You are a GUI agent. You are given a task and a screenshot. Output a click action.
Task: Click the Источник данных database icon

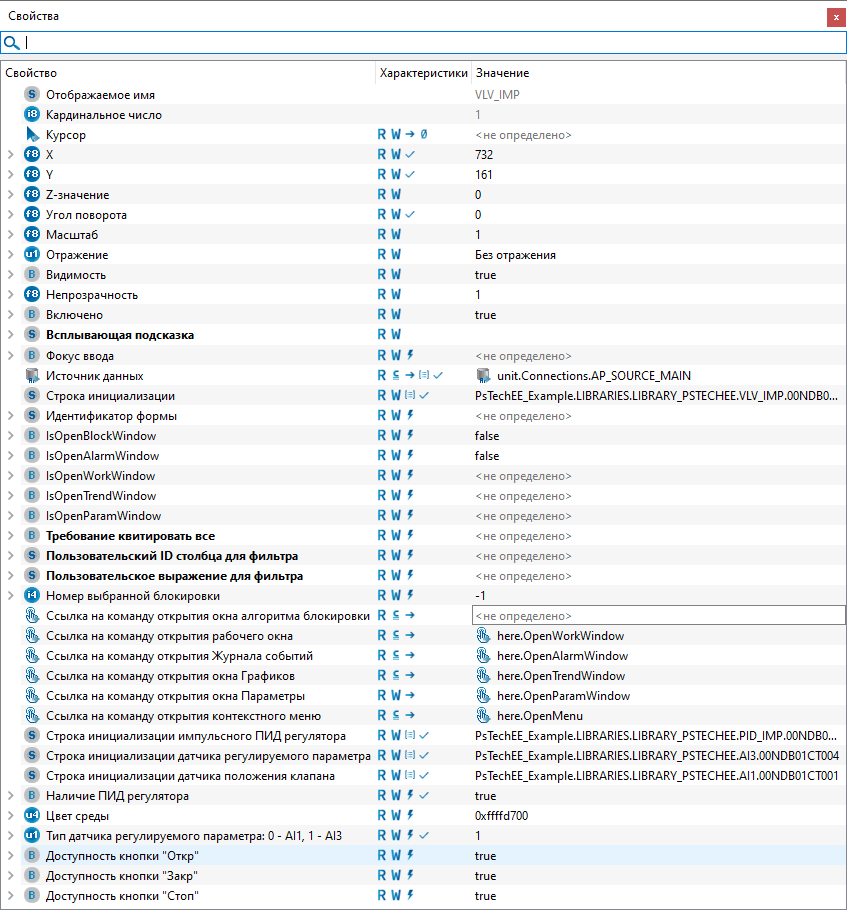point(32,376)
